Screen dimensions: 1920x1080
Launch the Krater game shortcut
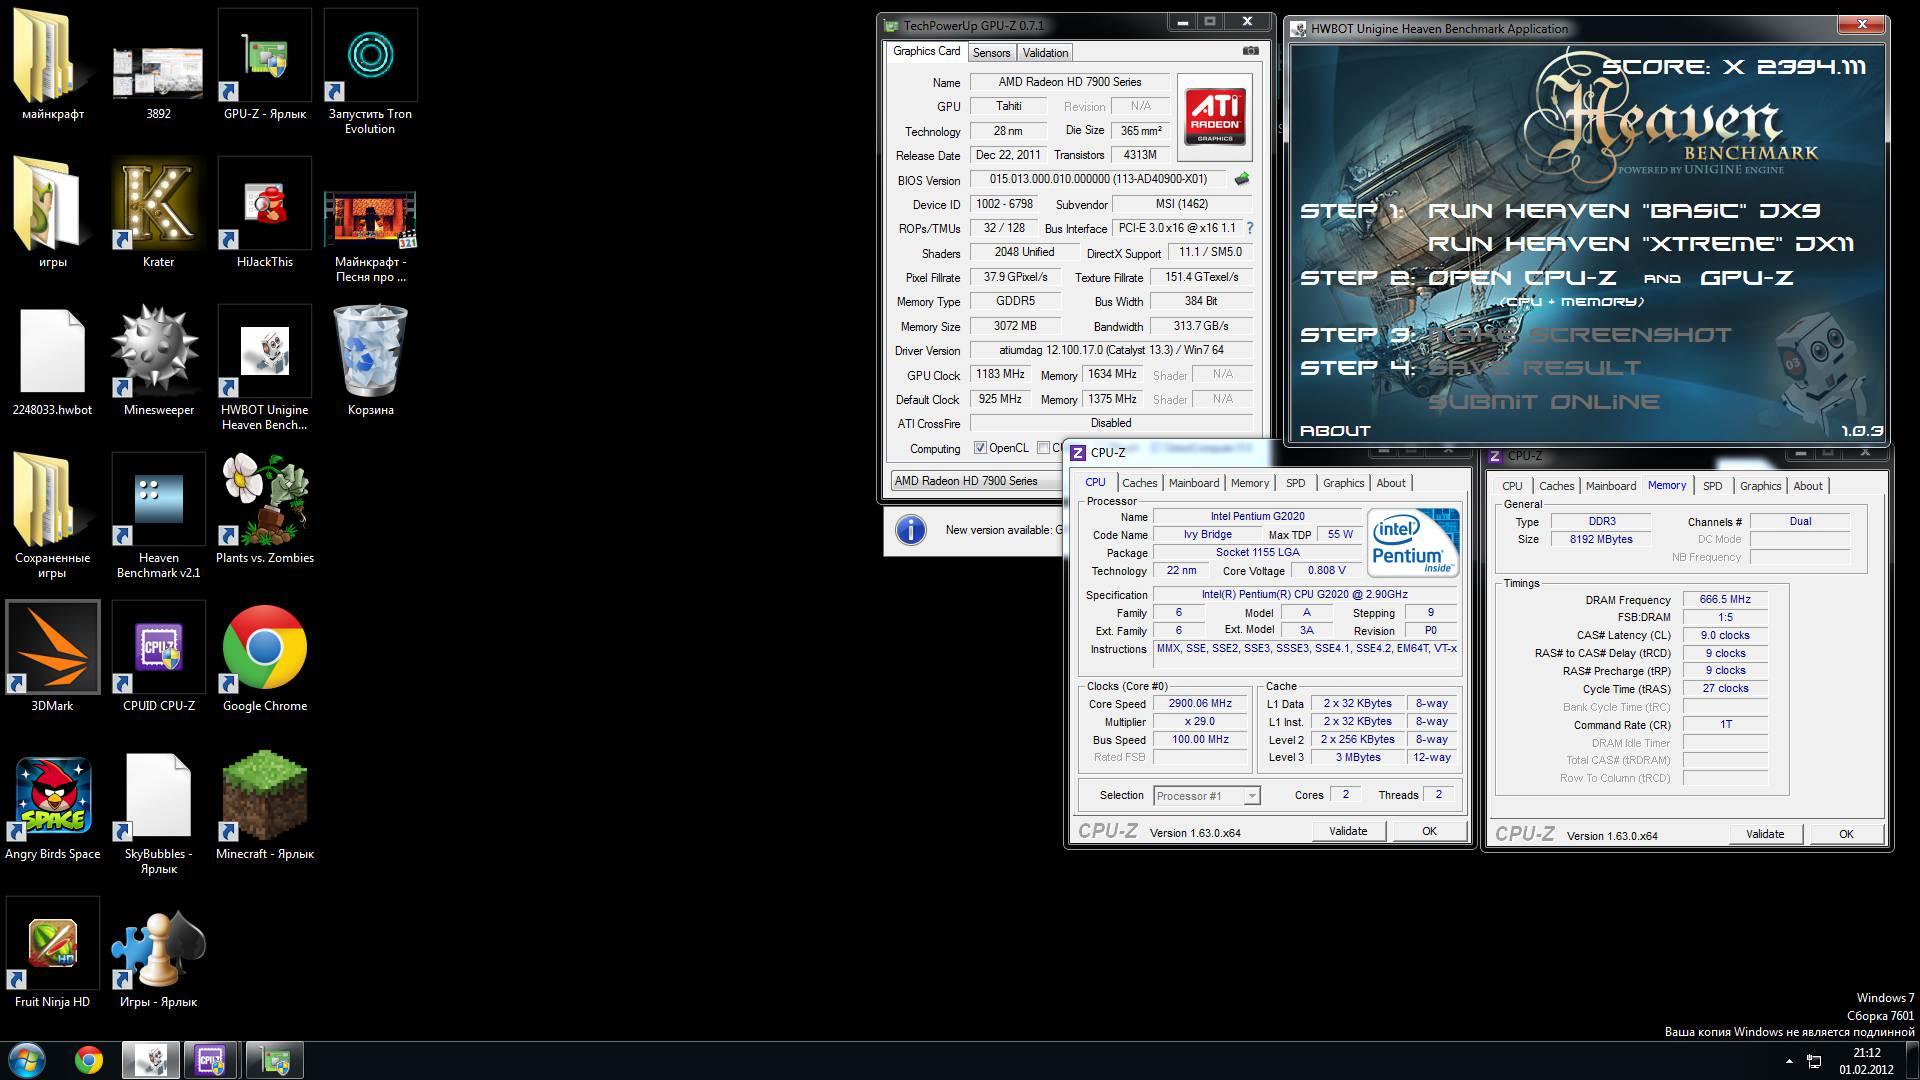[158, 213]
